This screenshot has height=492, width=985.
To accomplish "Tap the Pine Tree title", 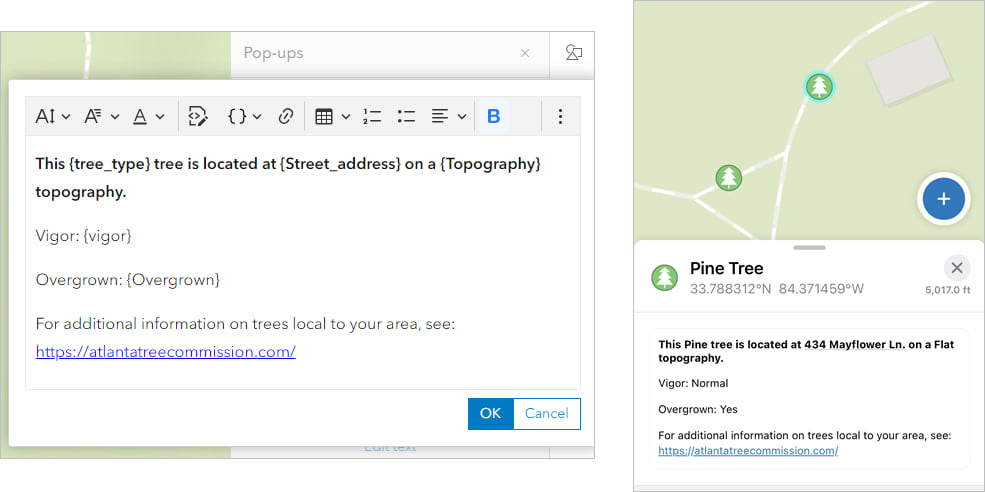I will click(x=727, y=268).
